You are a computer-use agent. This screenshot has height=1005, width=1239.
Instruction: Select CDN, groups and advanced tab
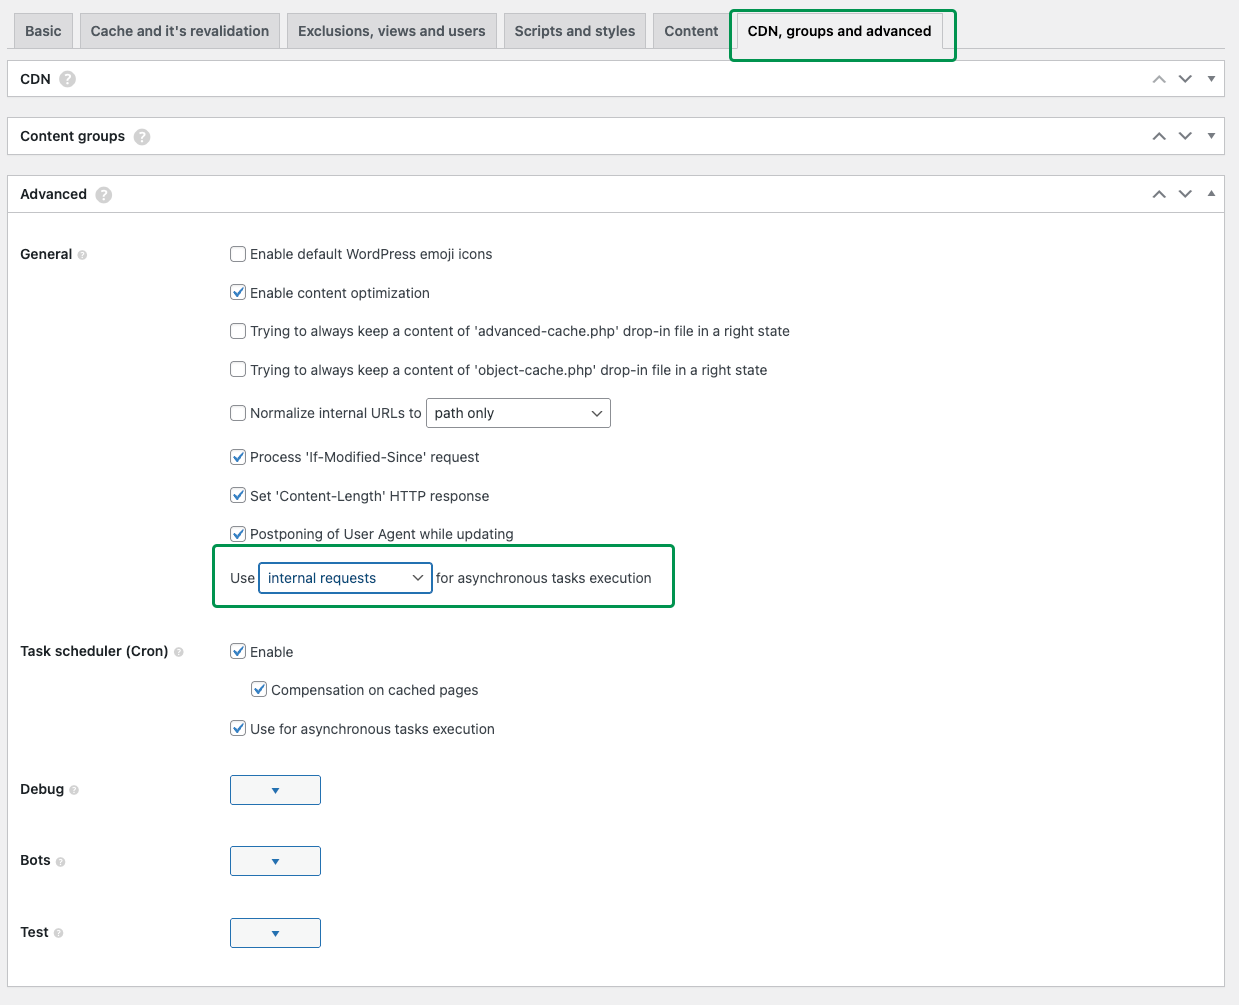tap(840, 31)
